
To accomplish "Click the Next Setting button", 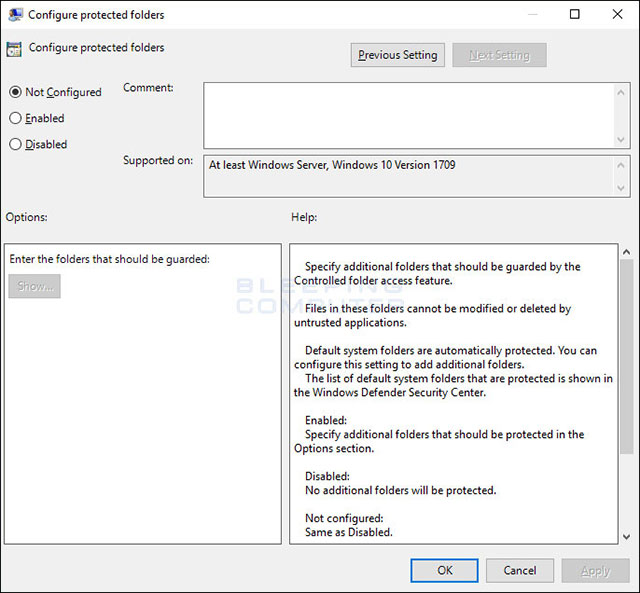I will pyautogui.click(x=499, y=55).
